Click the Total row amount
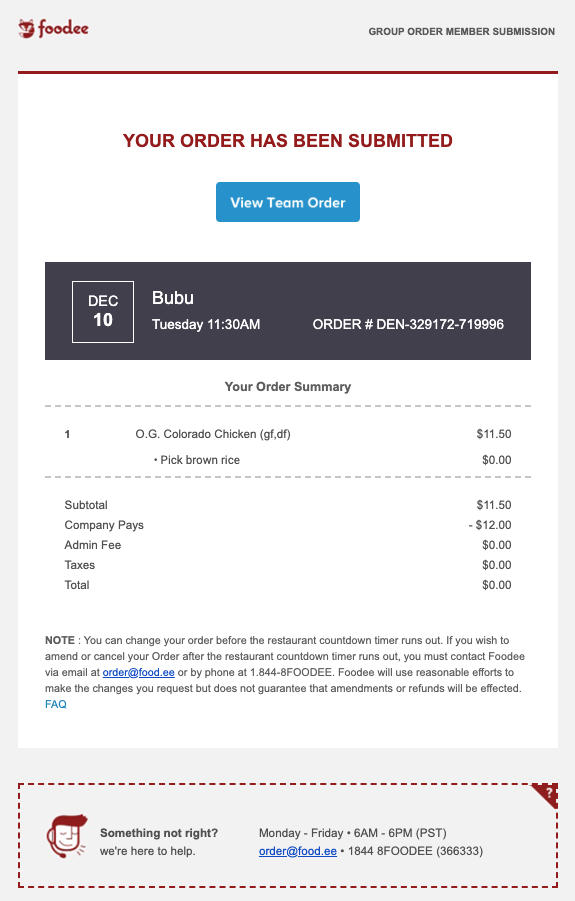Image resolution: width=575 pixels, height=901 pixels. click(x=497, y=585)
